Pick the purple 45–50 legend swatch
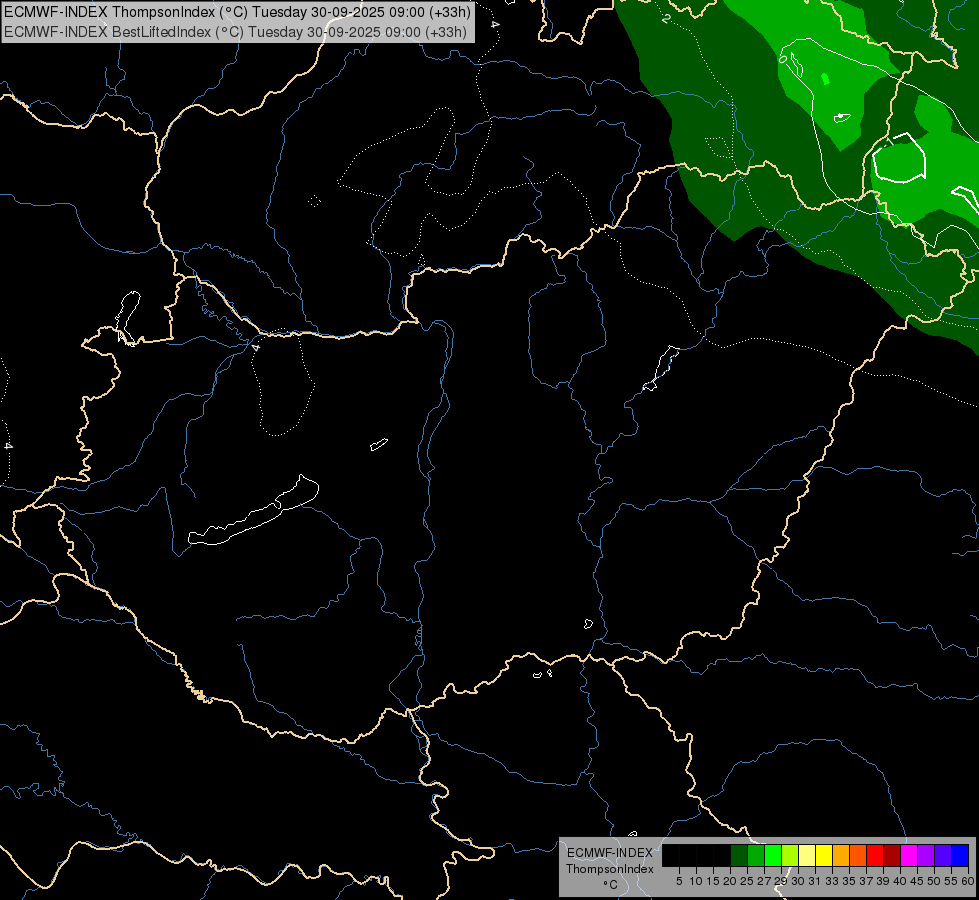The height and width of the screenshot is (900, 979). tap(926, 855)
